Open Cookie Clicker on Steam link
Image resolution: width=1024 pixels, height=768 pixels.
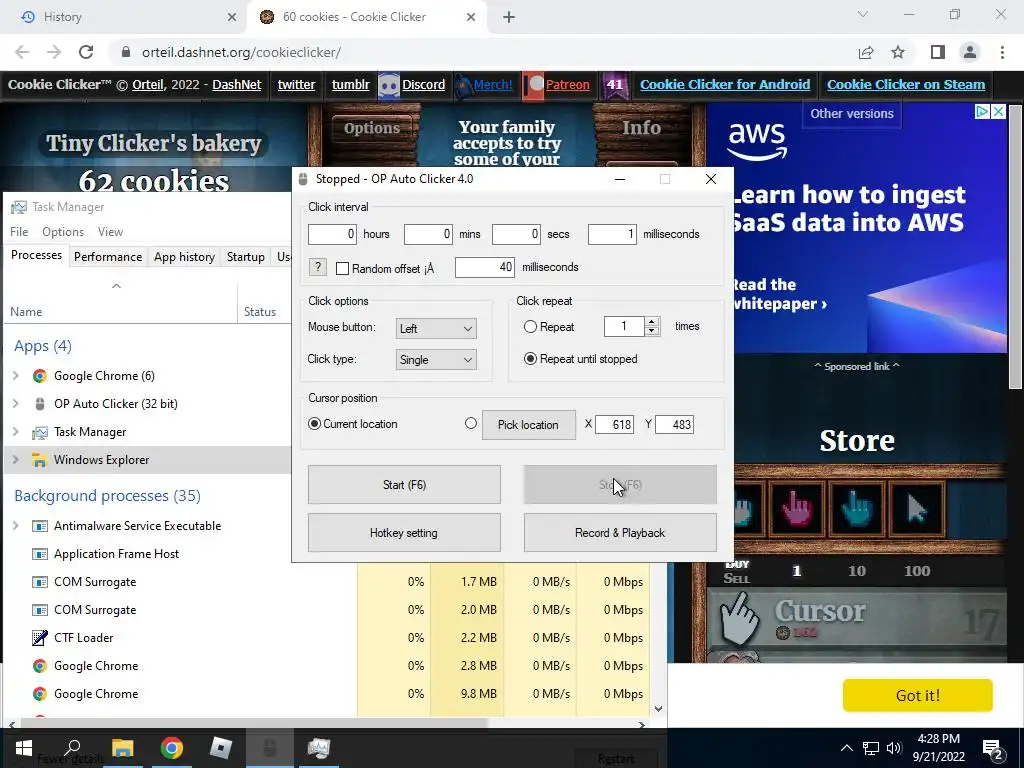click(906, 85)
